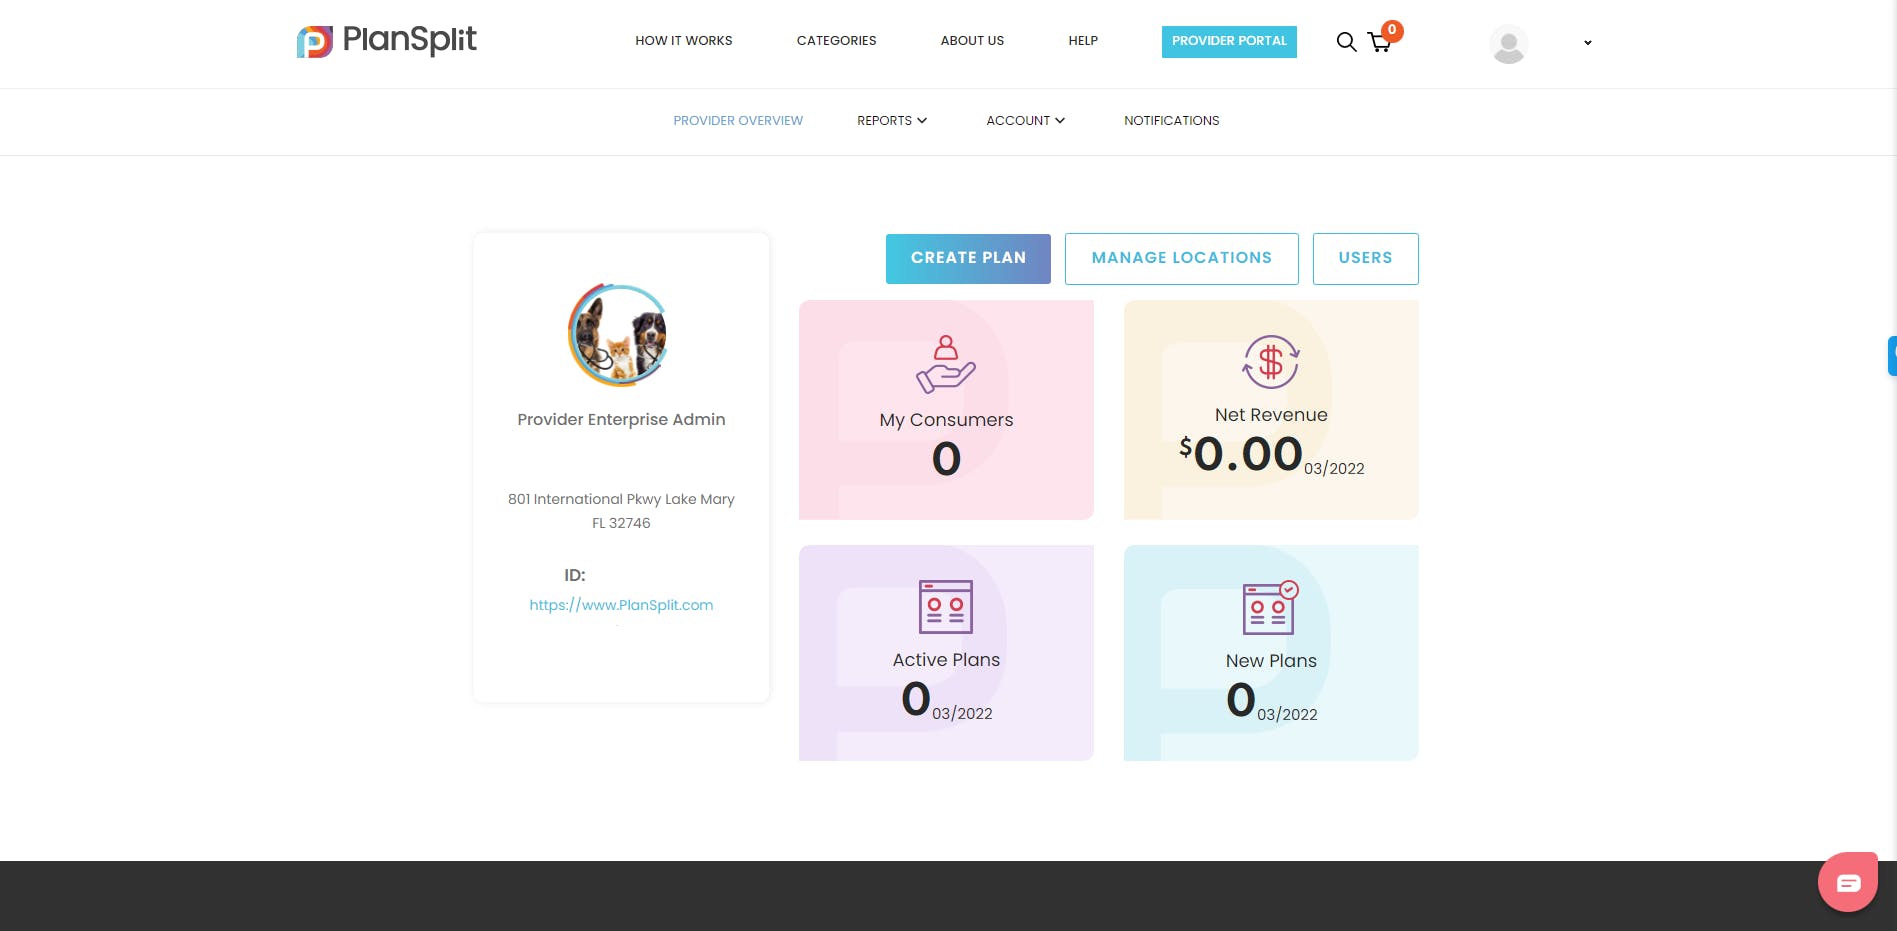This screenshot has height=931, width=1897.
Task: Click the ID: label
Action: pos(575,576)
